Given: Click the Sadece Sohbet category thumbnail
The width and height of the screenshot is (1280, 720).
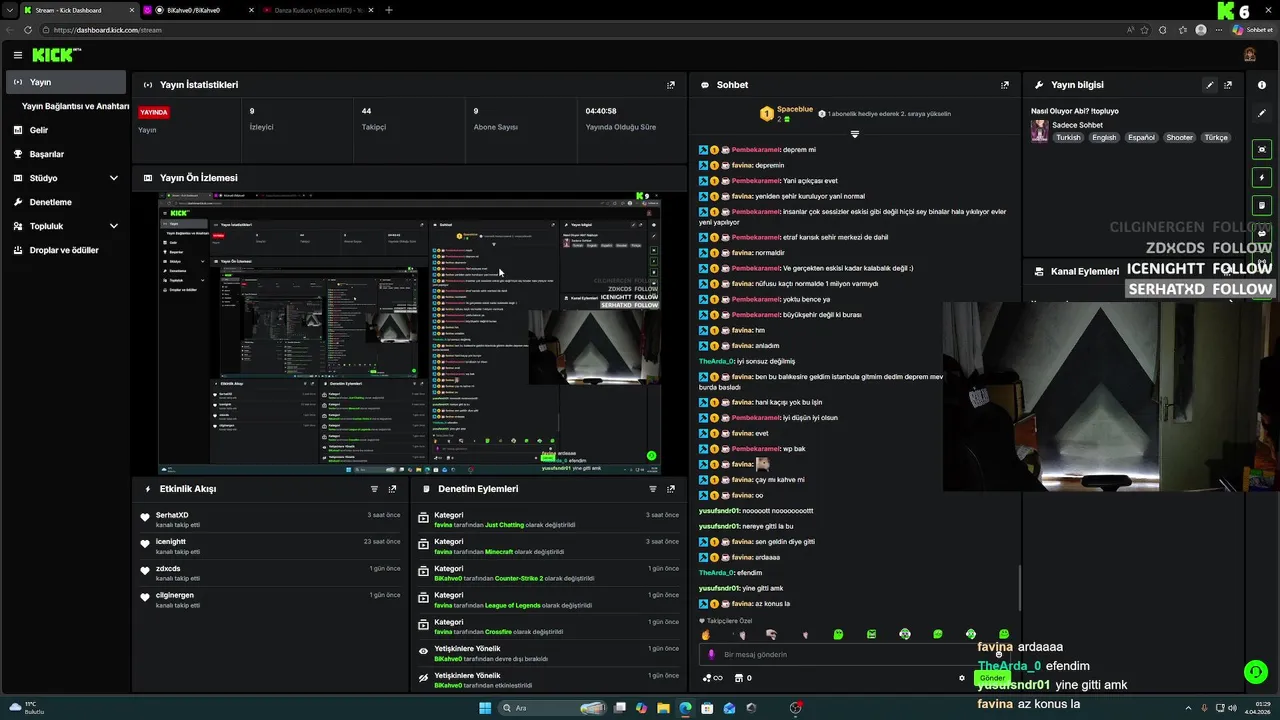Looking at the screenshot, I should tap(1040, 131).
